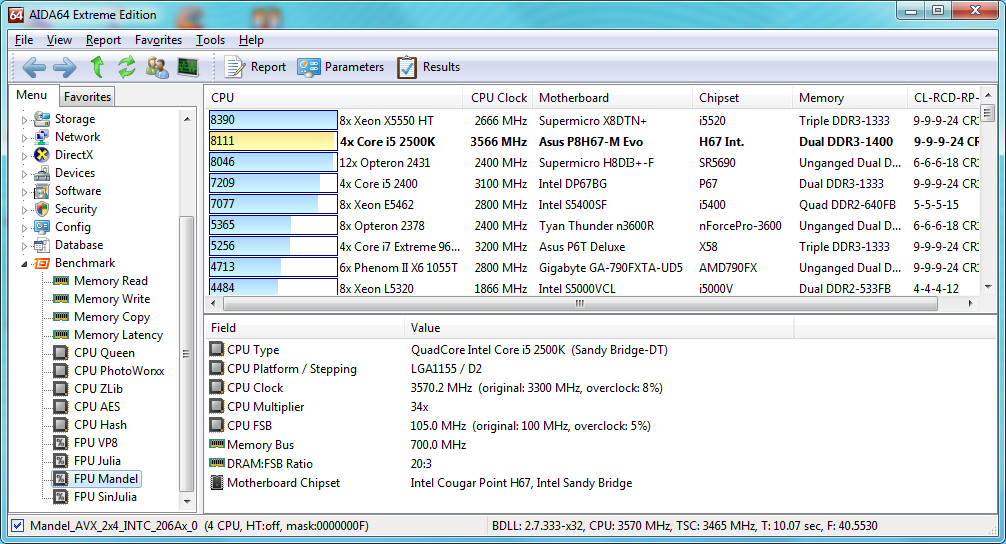Expand the Security tree node

click(x=24, y=210)
